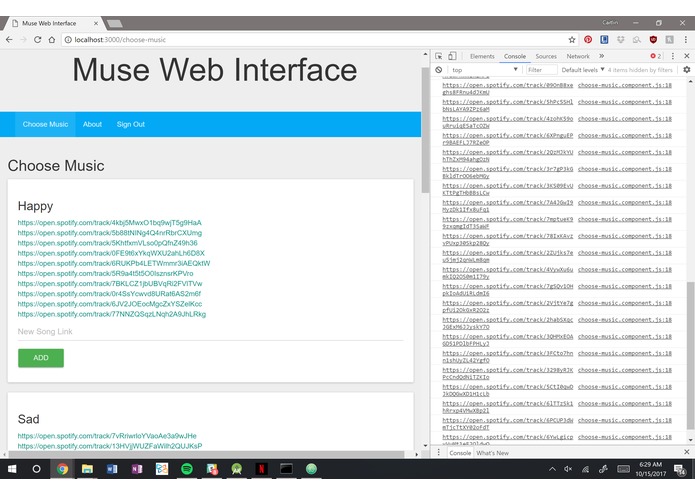Switch to the Sources tab
The image size is (695, 494).
pos(546,56)
